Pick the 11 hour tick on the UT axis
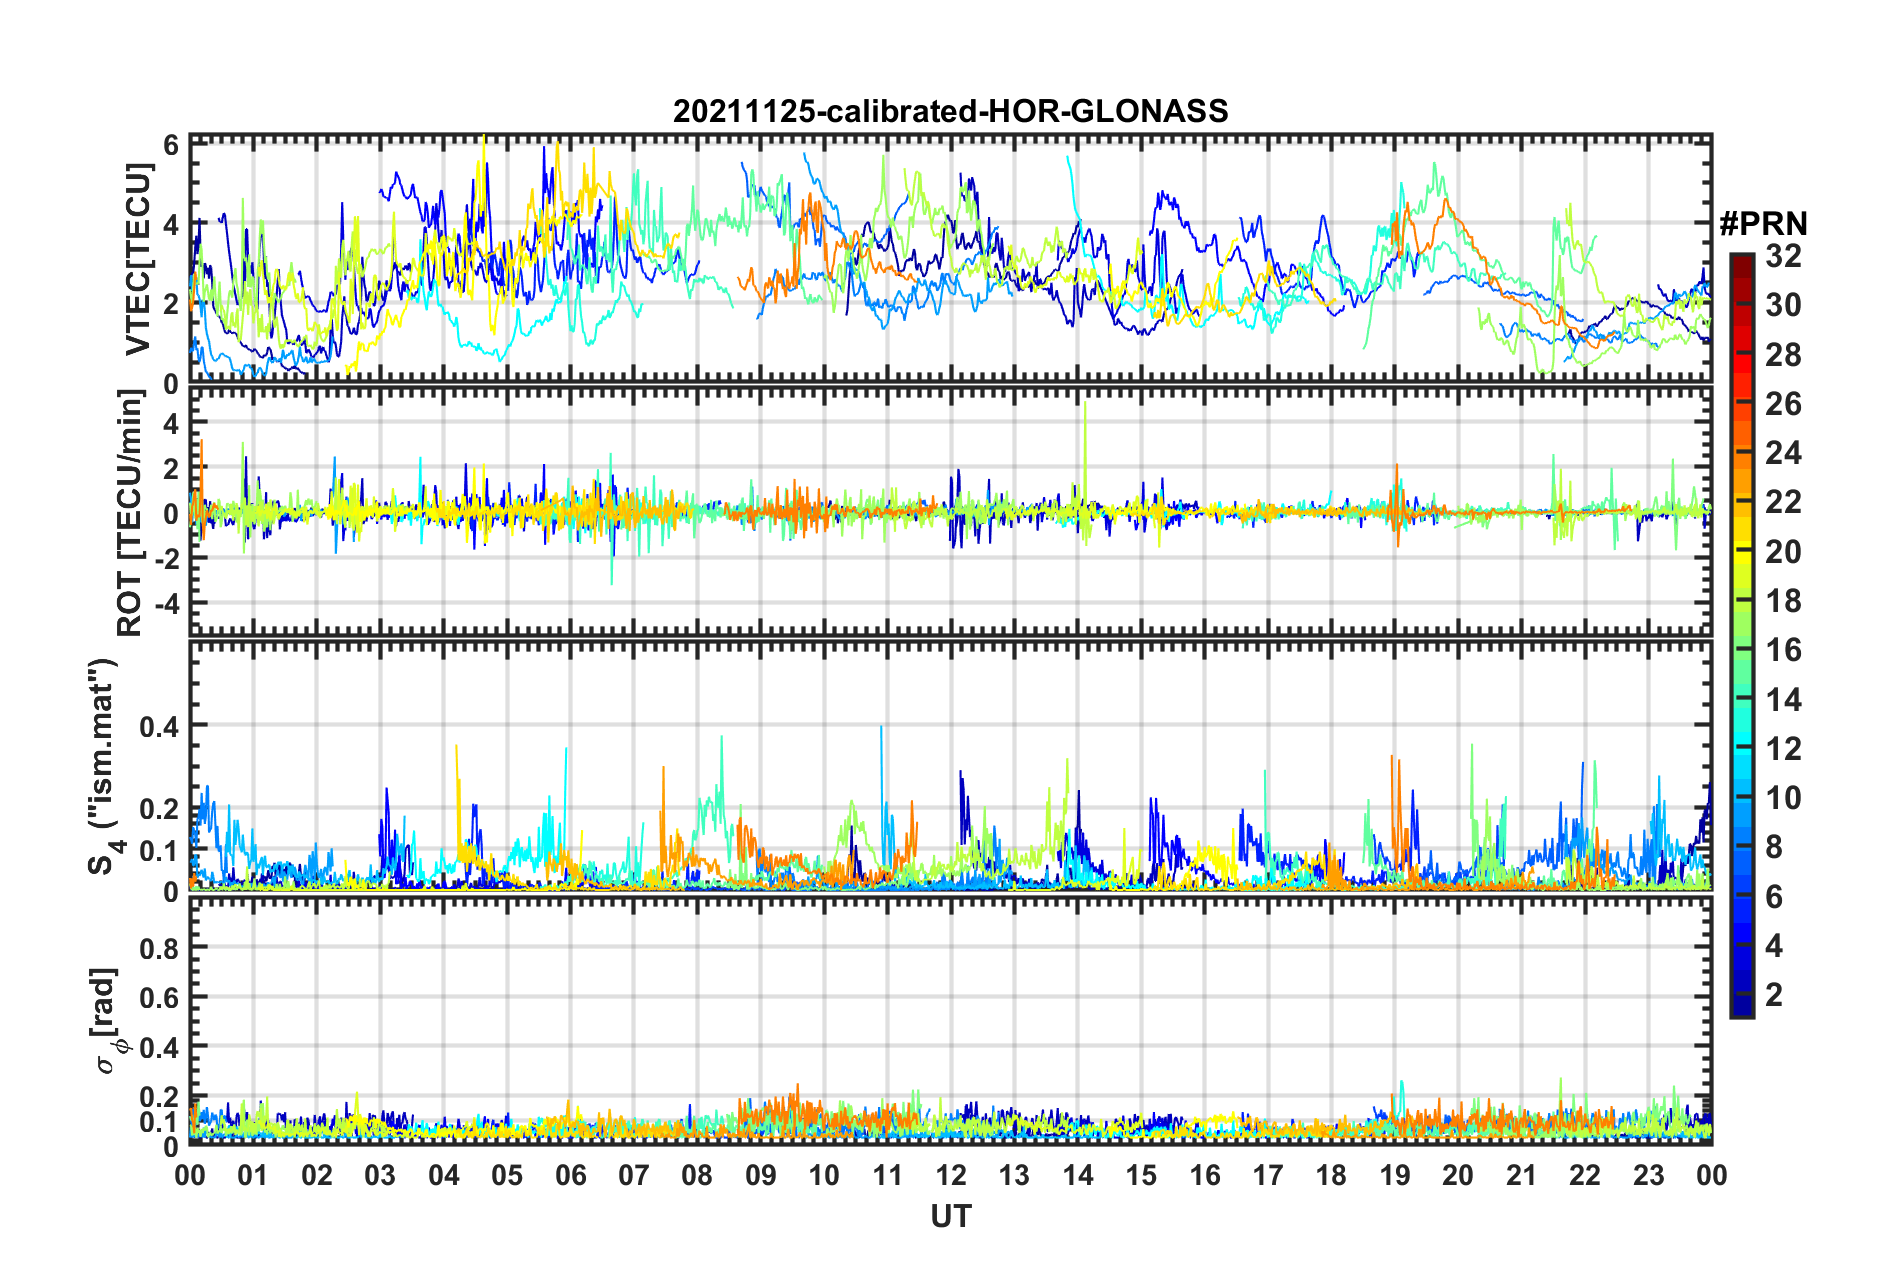The width and height of the screenshot is (1902, 1272). tap(888, 1175)
